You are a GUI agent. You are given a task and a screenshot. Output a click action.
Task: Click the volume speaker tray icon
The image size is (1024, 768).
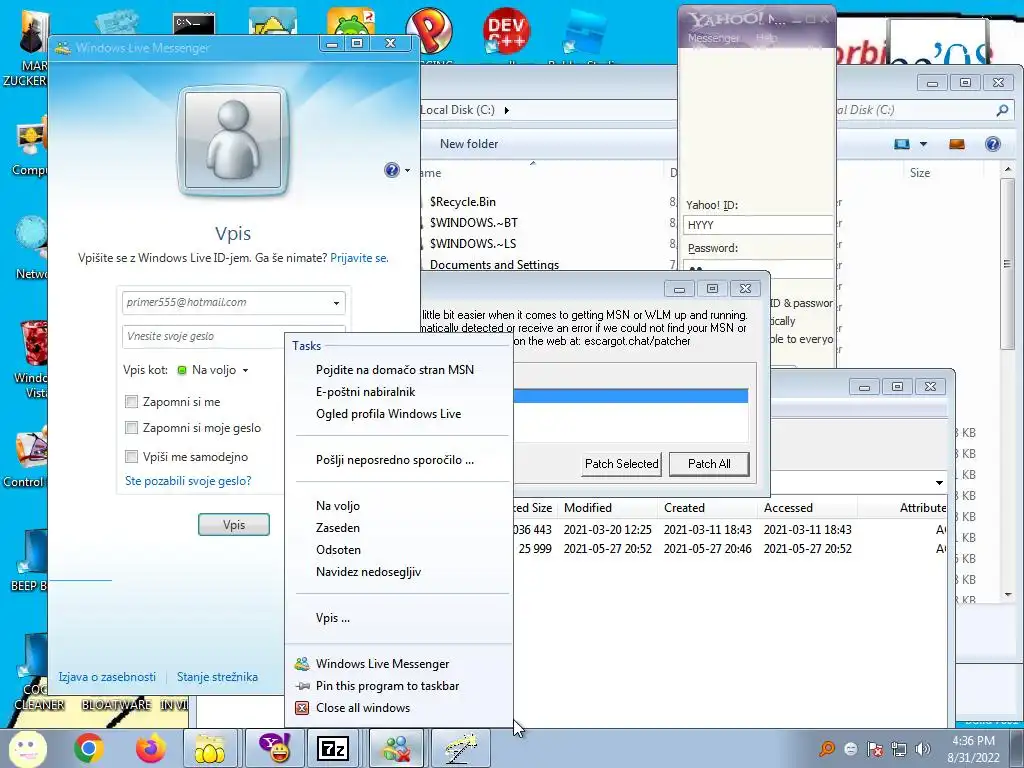click(x=923, y=749)
